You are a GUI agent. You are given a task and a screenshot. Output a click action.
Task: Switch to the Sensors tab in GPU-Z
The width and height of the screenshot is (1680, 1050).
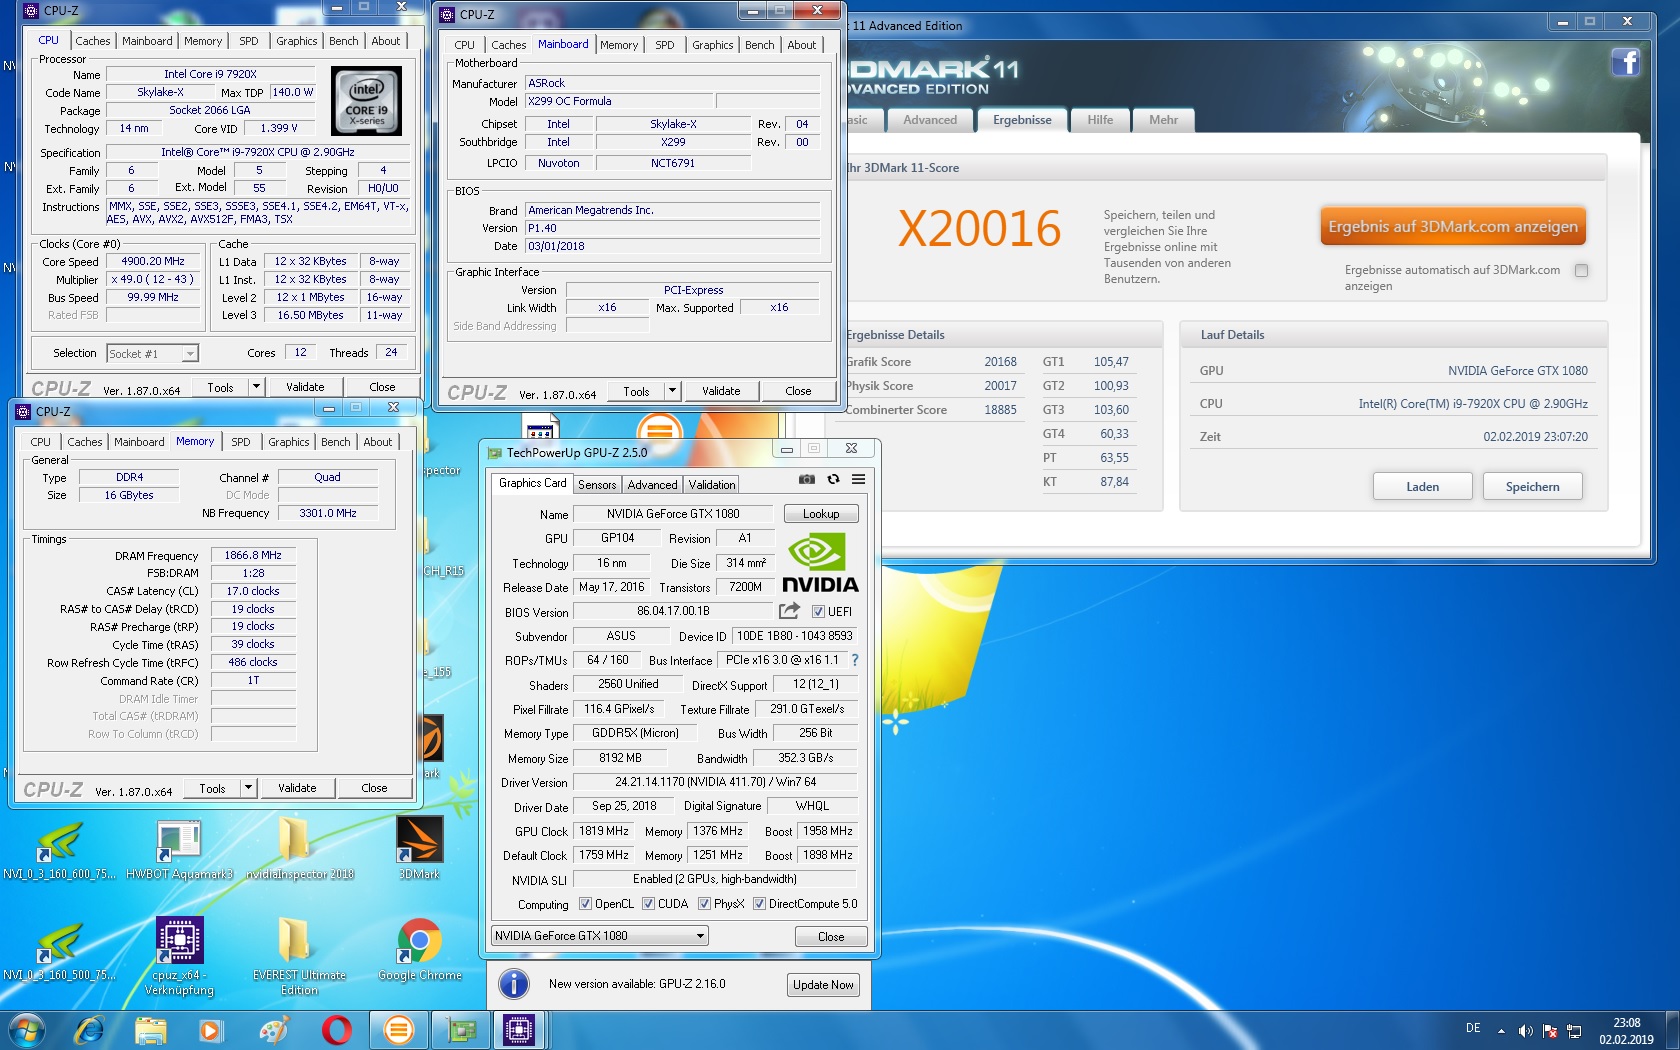pos(597,485)
